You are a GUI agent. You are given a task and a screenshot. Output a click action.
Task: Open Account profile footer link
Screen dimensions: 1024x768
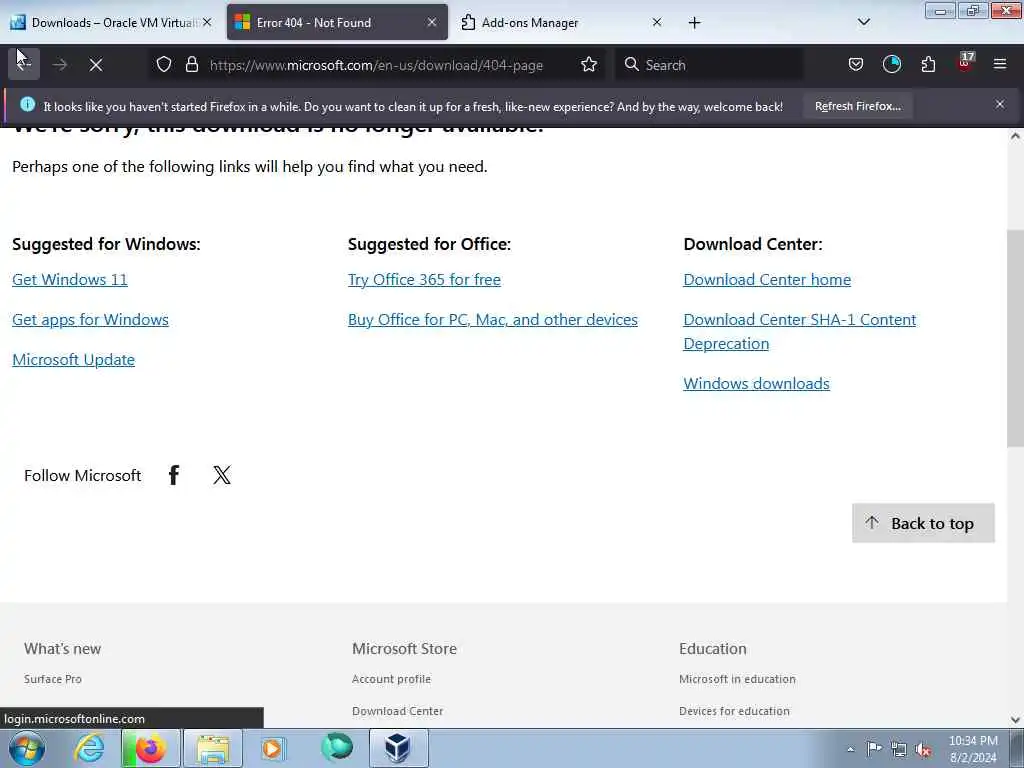click(x=391, y=679)
